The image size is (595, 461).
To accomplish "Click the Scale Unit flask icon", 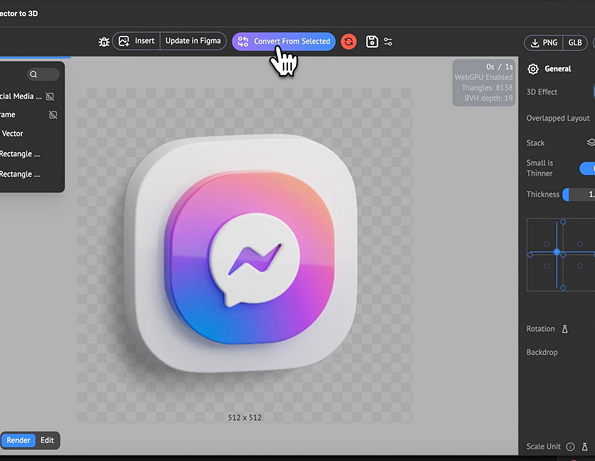I will click(585, 447).
